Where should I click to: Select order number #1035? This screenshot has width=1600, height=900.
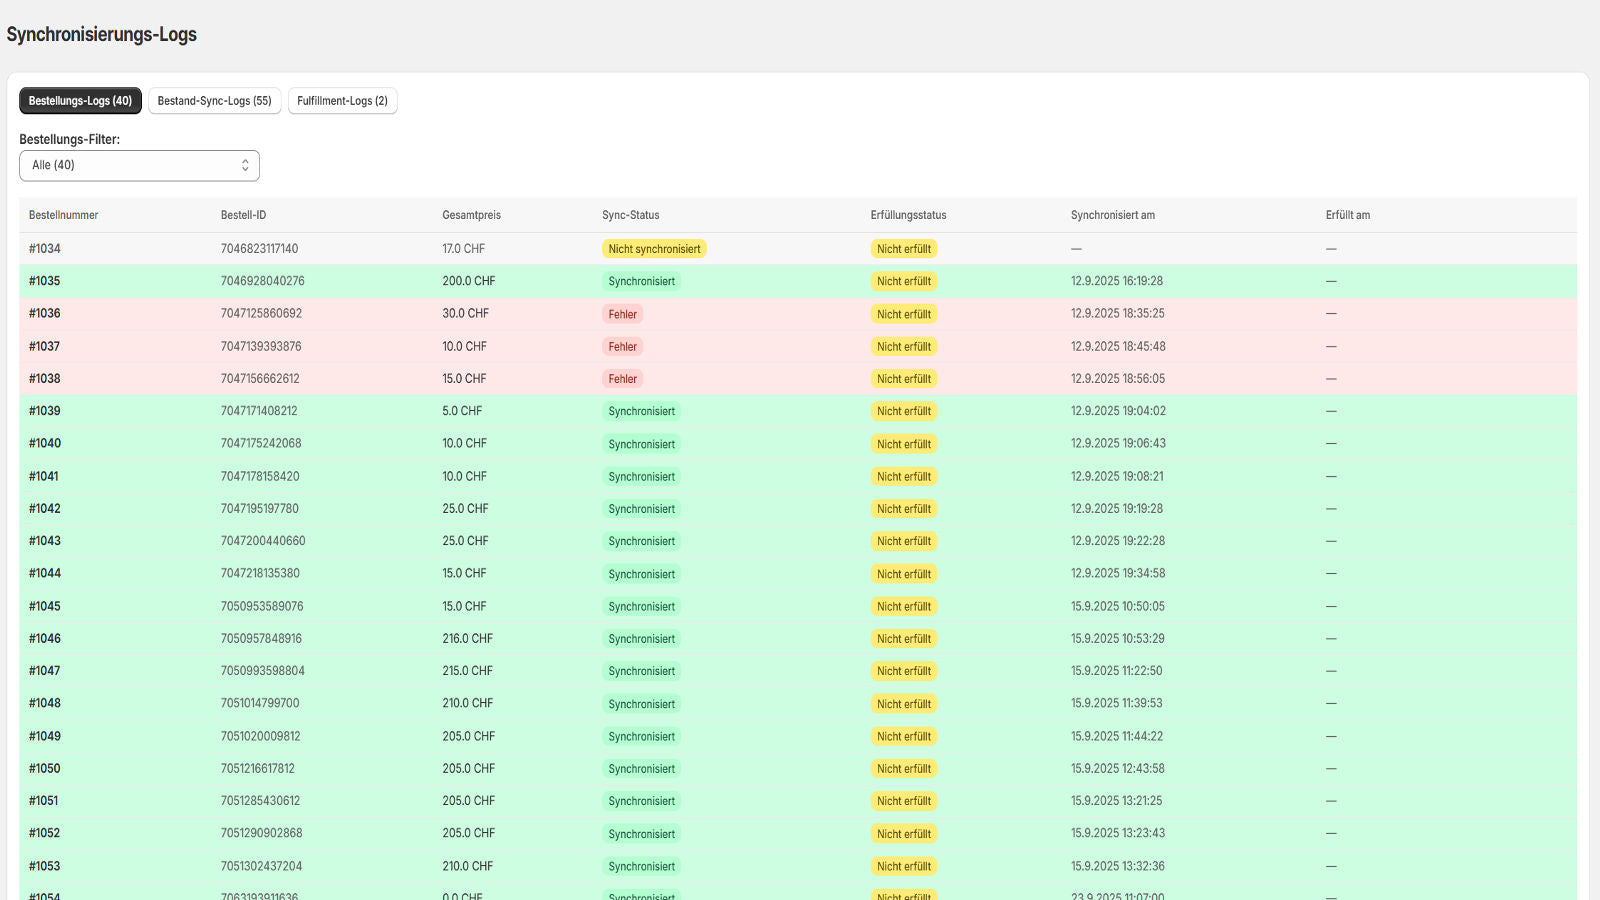(45, 281)
